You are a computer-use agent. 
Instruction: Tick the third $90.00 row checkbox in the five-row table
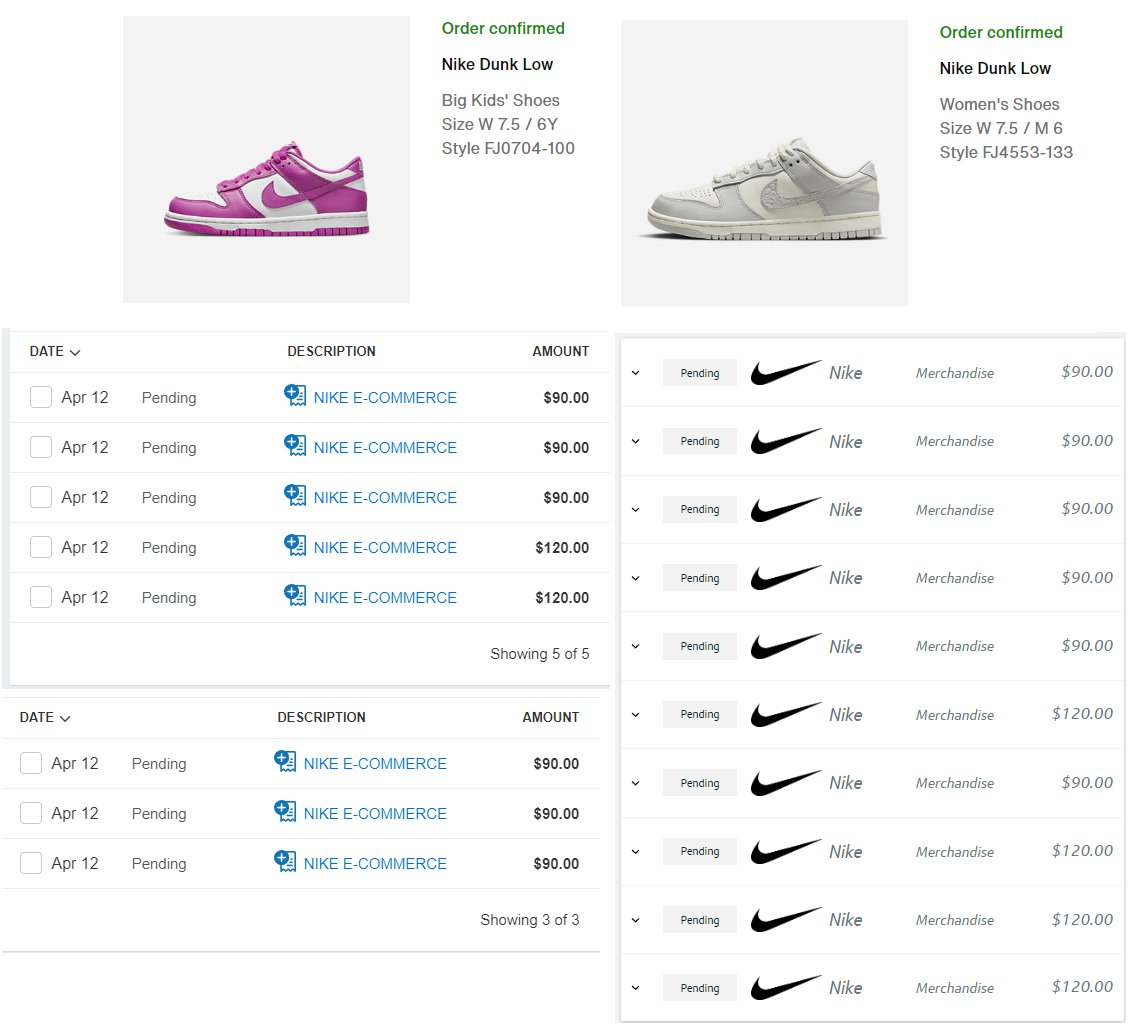pos(41,497)
